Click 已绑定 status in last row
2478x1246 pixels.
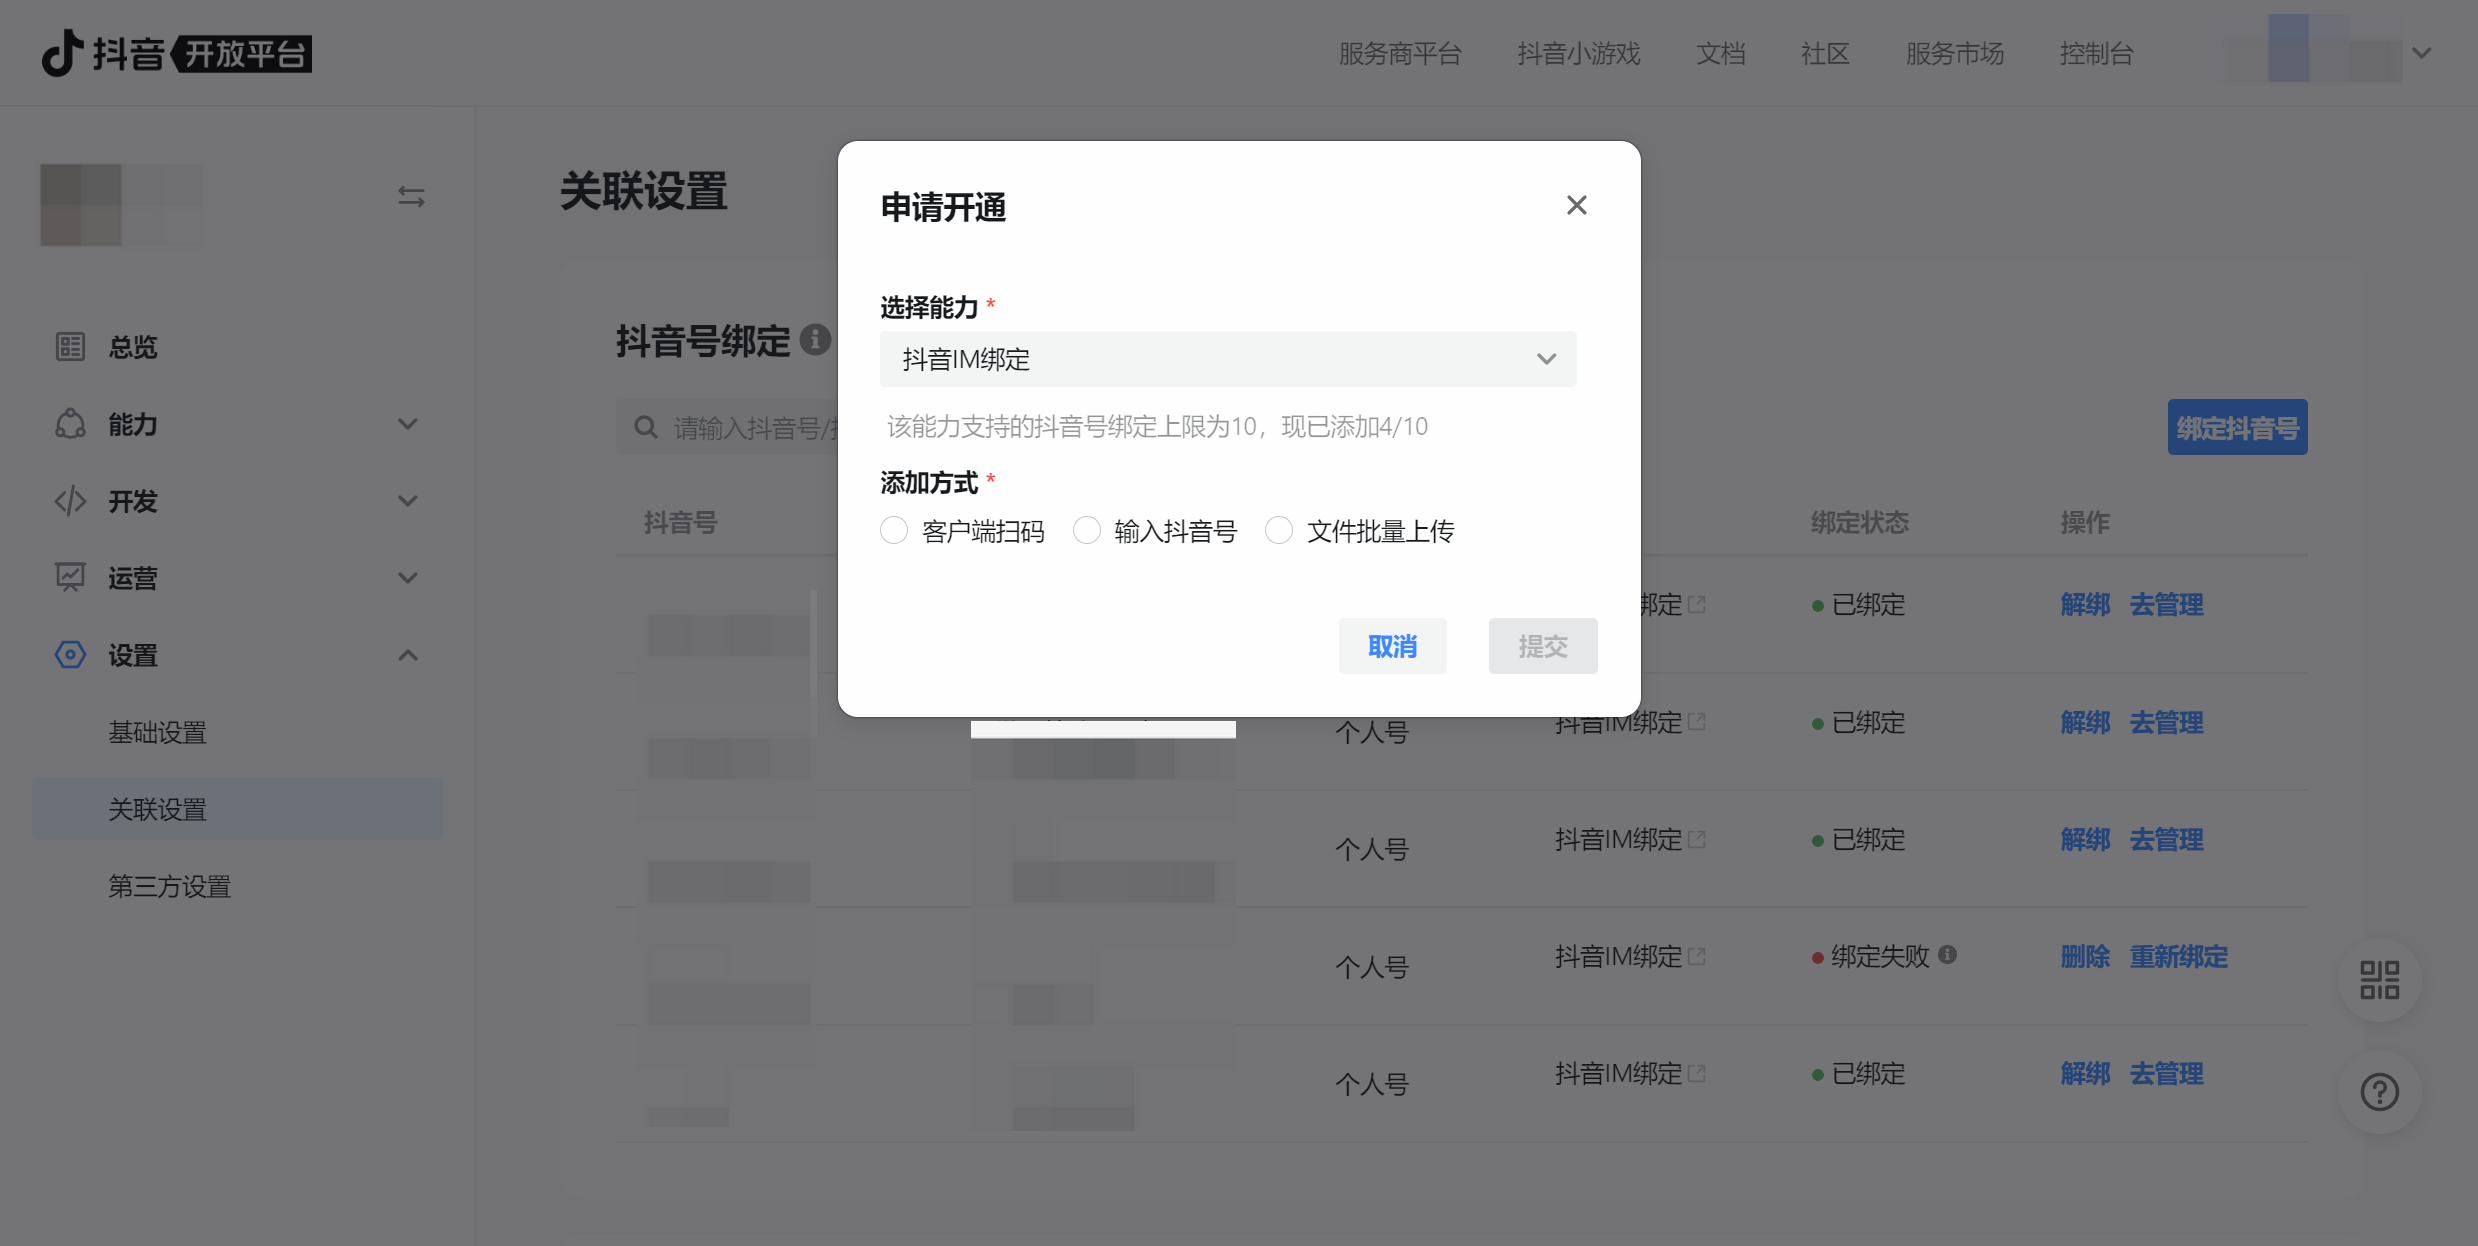click(x=1868, y=1073)
